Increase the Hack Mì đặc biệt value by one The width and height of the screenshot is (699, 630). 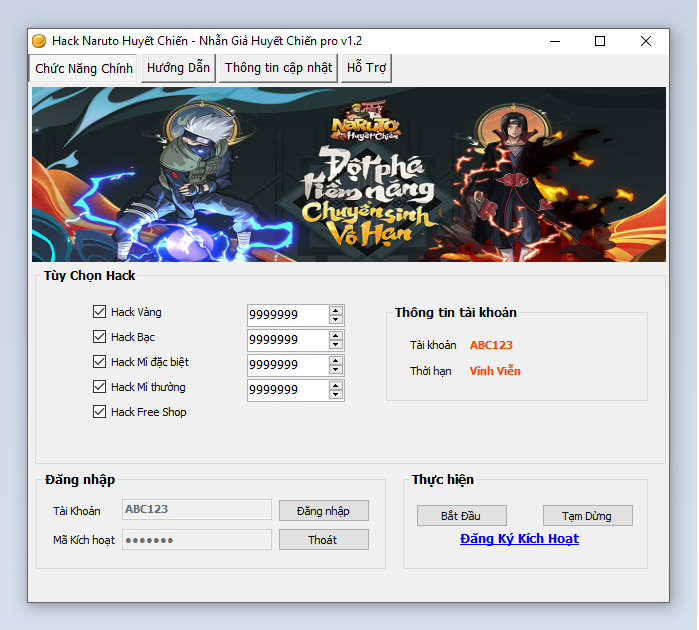tap(336, 360)
